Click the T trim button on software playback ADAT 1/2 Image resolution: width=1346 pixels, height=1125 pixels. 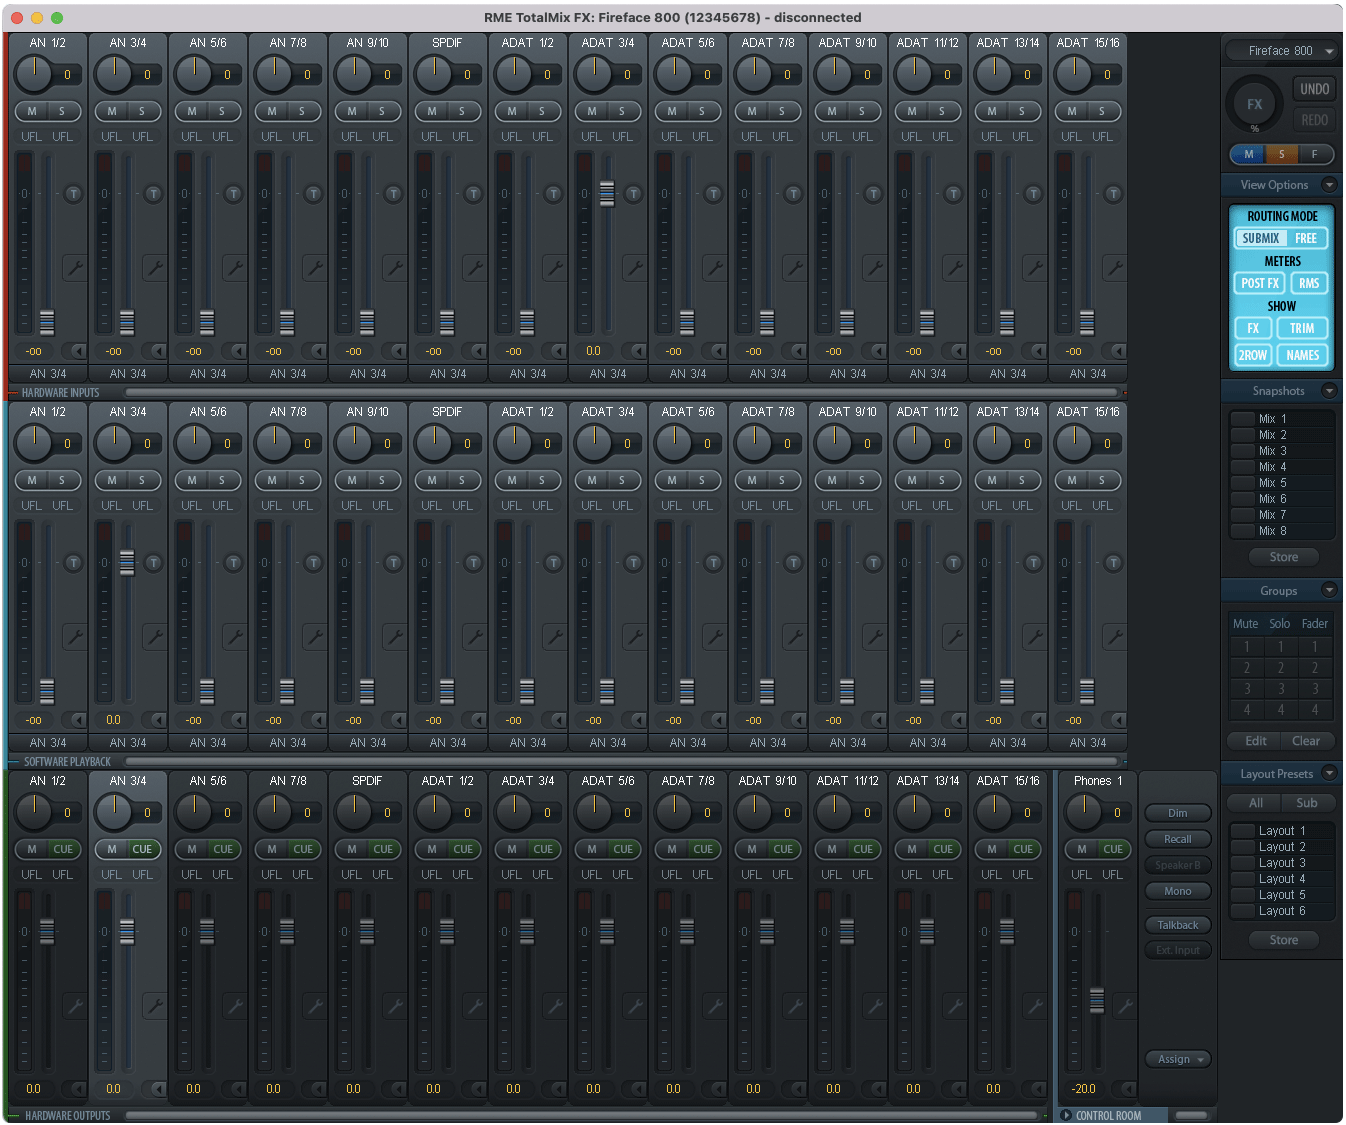pyautogui.click(x=553, y=563)
